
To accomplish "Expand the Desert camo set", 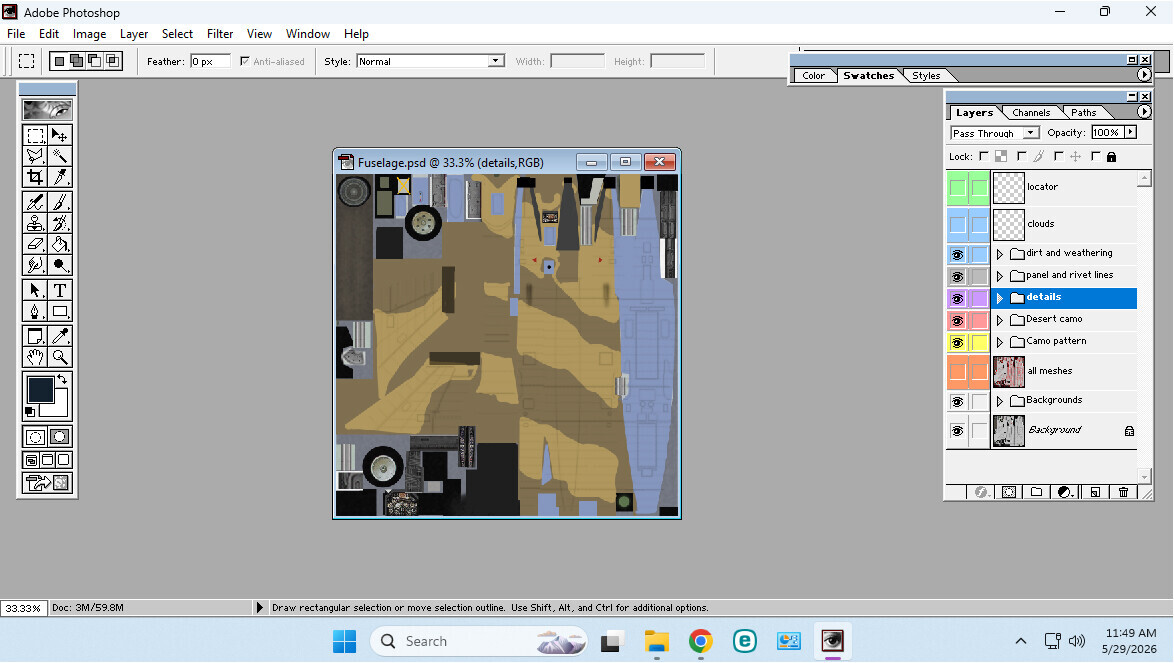I will (1000, 320).
